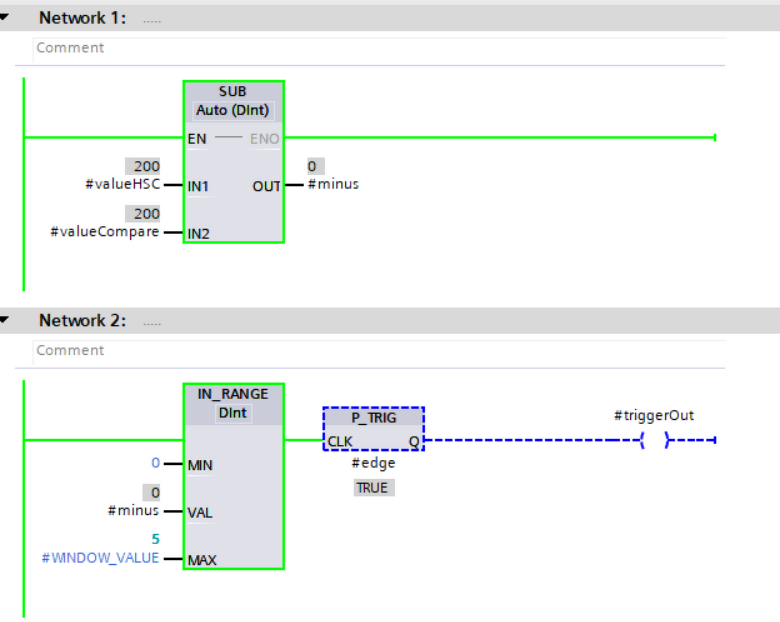
Task: Collapse Network 2 using its arrow
Action: (4, 320)
